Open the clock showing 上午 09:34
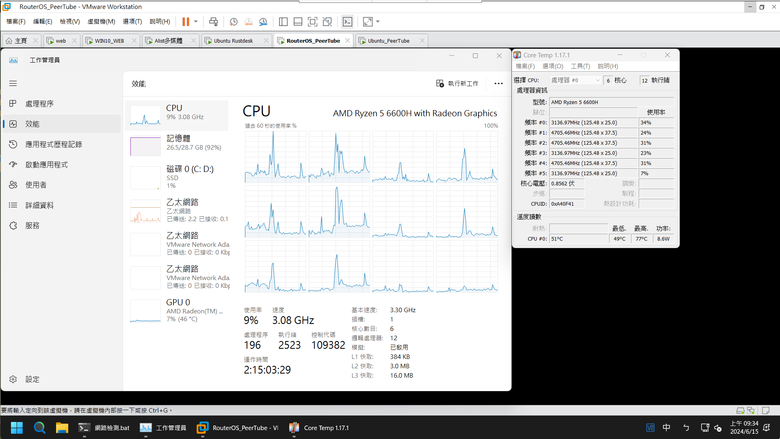This screenshot has height=439, width=780. 744,428
